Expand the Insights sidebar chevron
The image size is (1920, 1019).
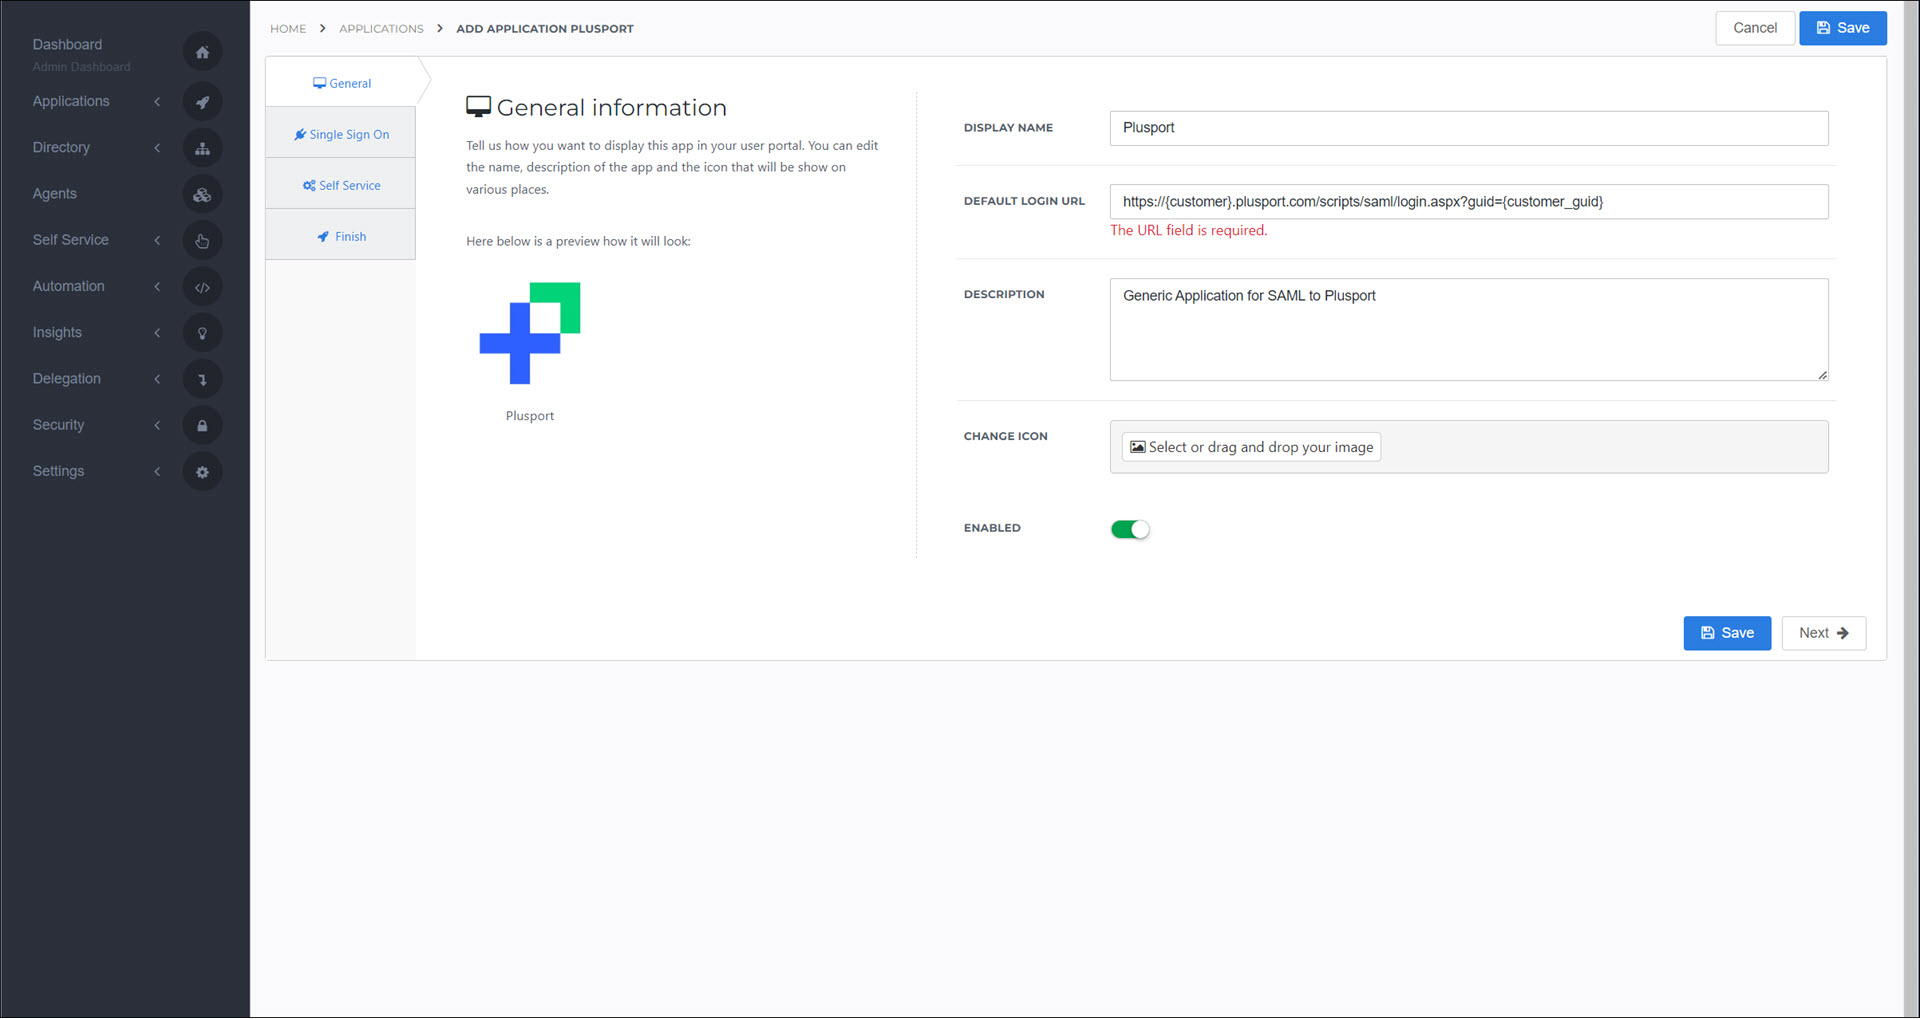(x=157, y=333)
